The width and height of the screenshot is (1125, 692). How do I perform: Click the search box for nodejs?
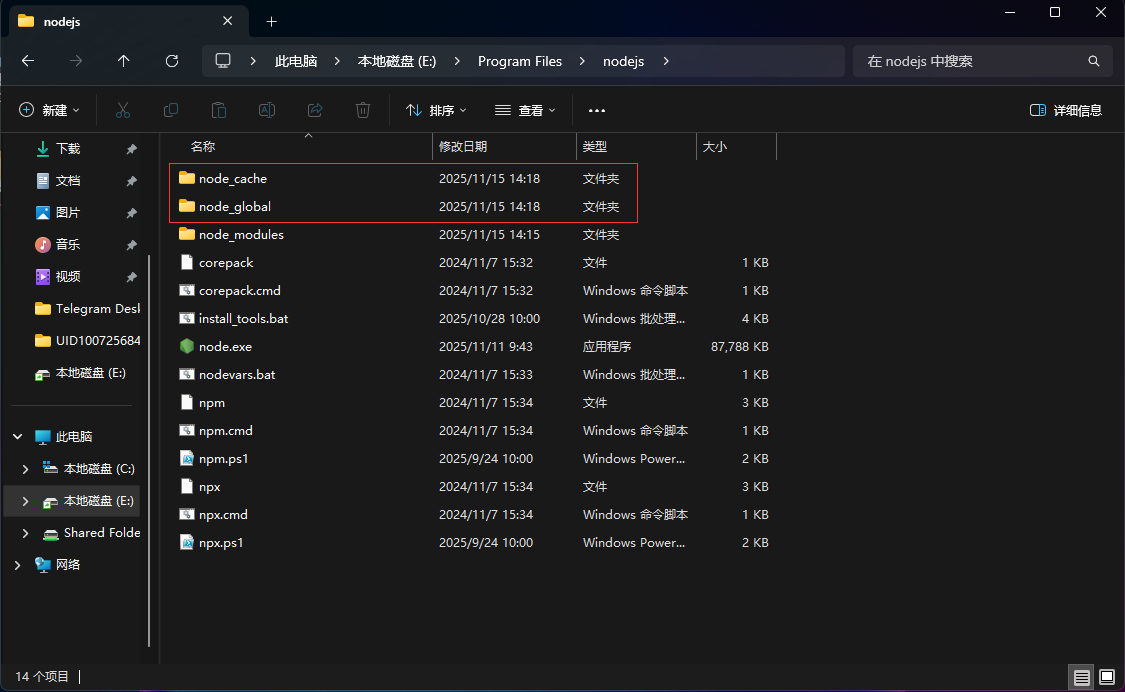pos(970,61)
